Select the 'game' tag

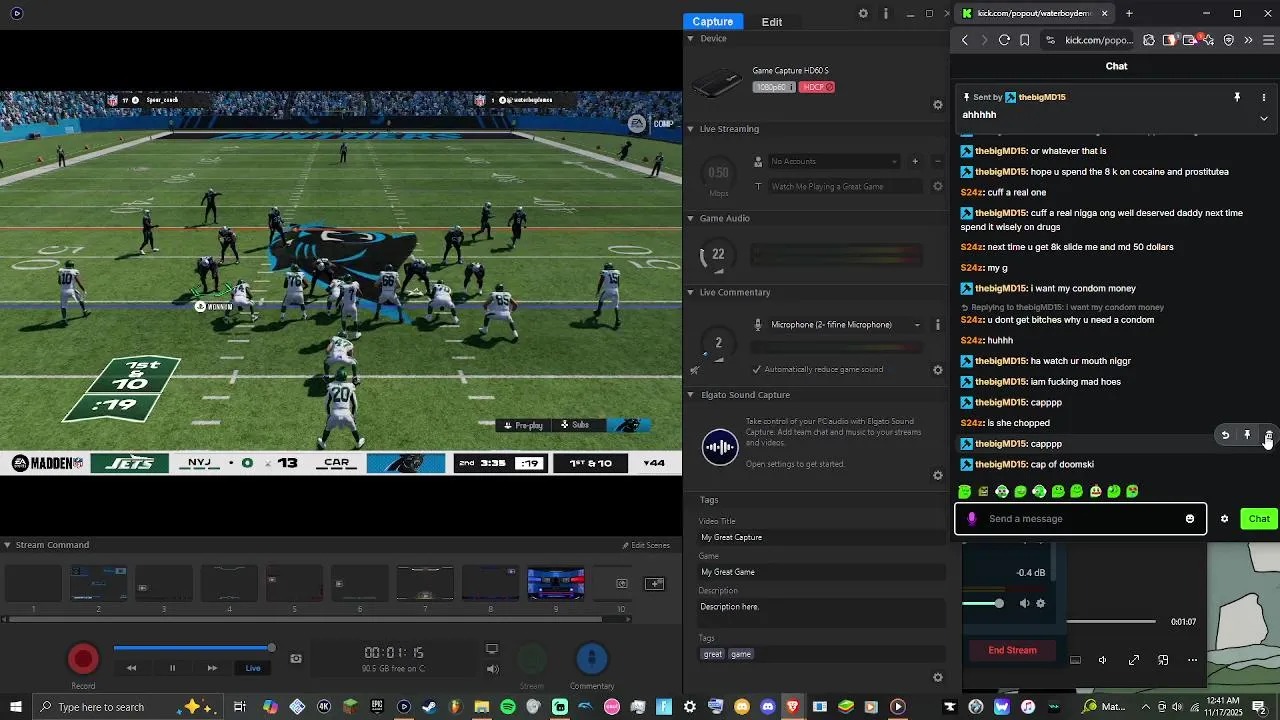[741, 654]
